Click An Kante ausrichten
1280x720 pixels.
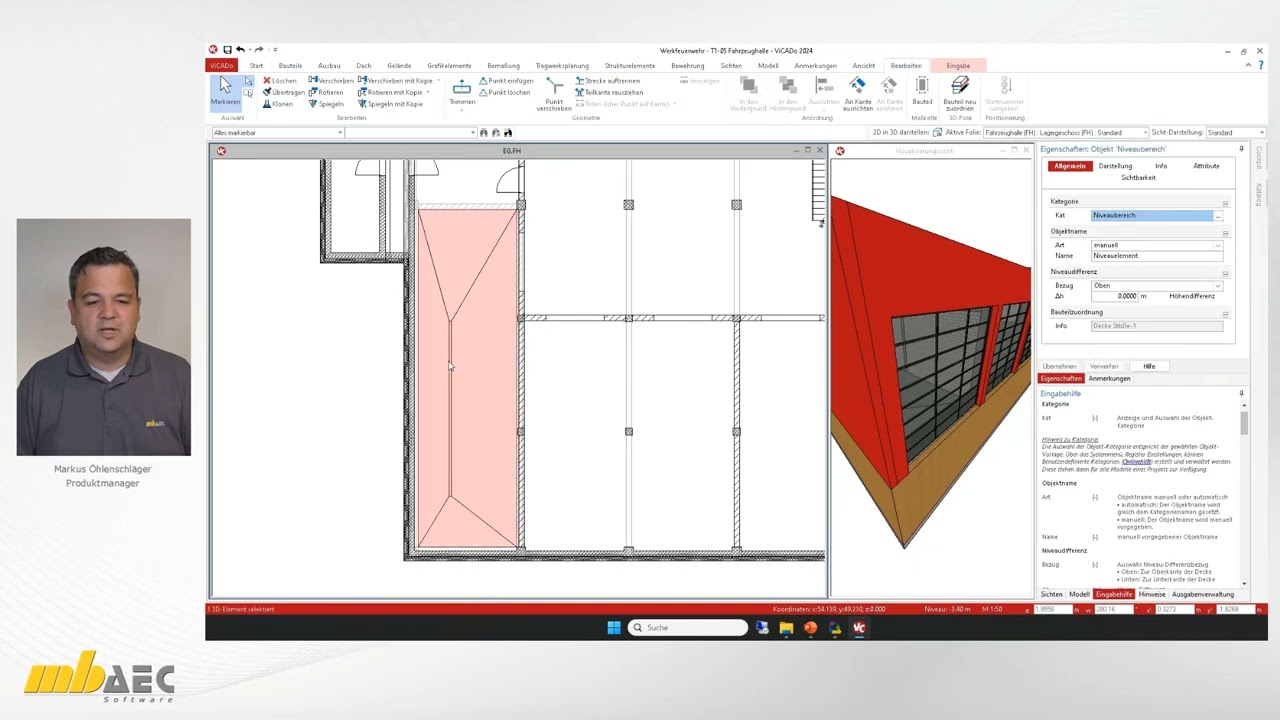point(858,94)
